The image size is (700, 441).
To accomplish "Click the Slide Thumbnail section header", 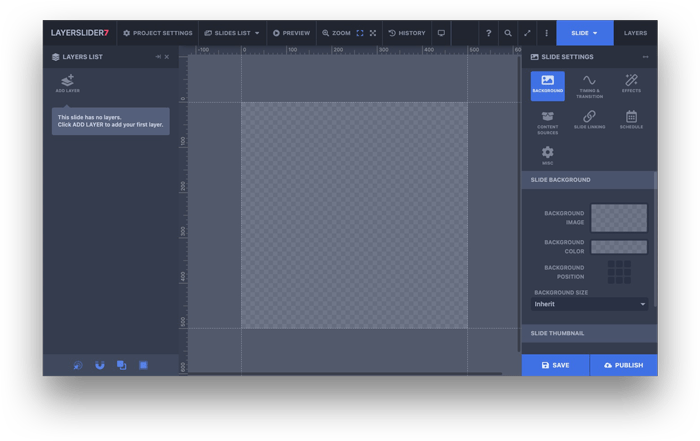I will 589,333.
